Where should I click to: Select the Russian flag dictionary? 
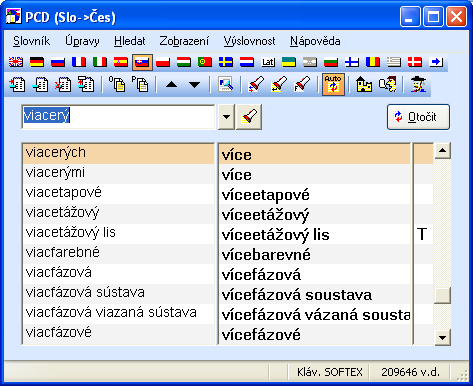(58, 62)
